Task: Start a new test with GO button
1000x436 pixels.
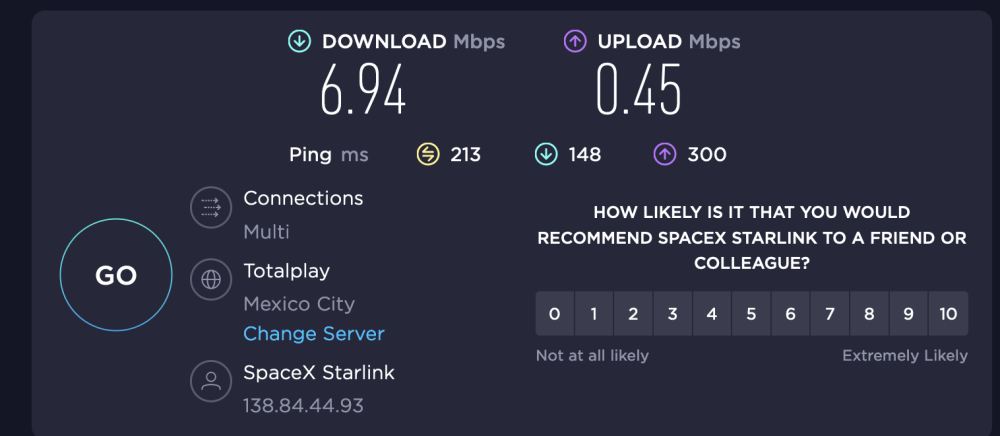Action: pos(116,275)
